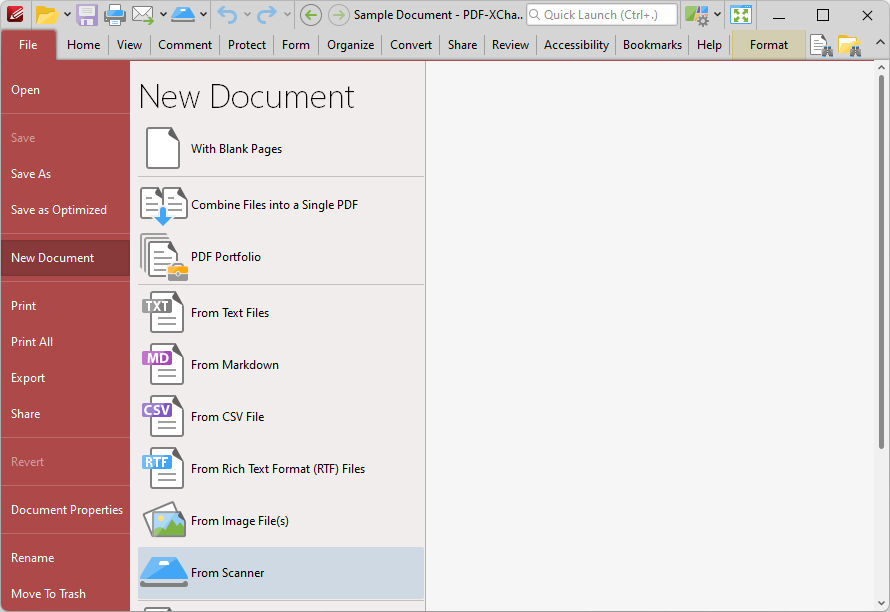The image size is (890, 612).
Task: Switch to the Comment tab
Action: coord(185,45)
